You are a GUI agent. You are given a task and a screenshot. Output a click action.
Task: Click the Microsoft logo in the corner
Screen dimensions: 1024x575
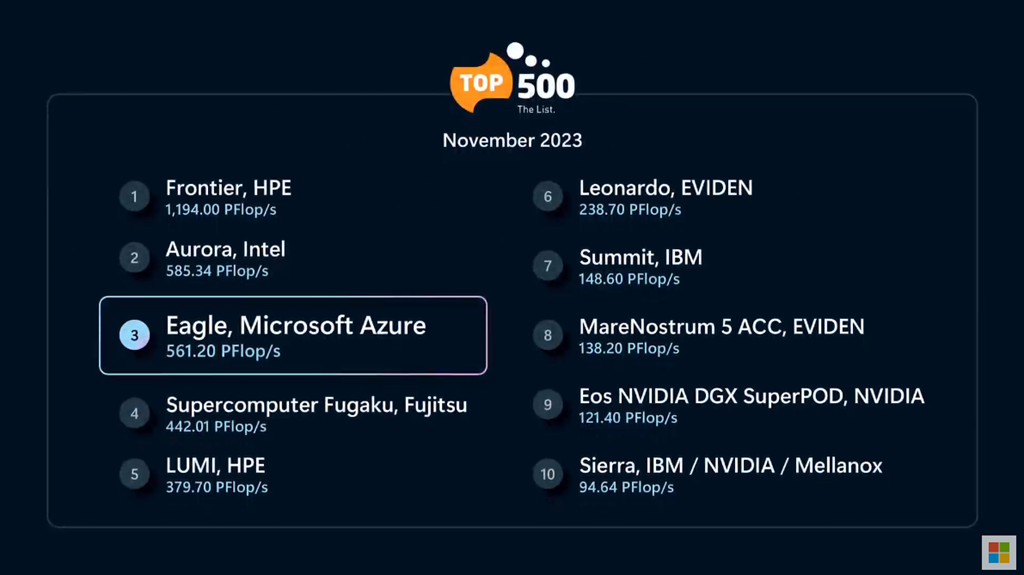coord(998,552)
